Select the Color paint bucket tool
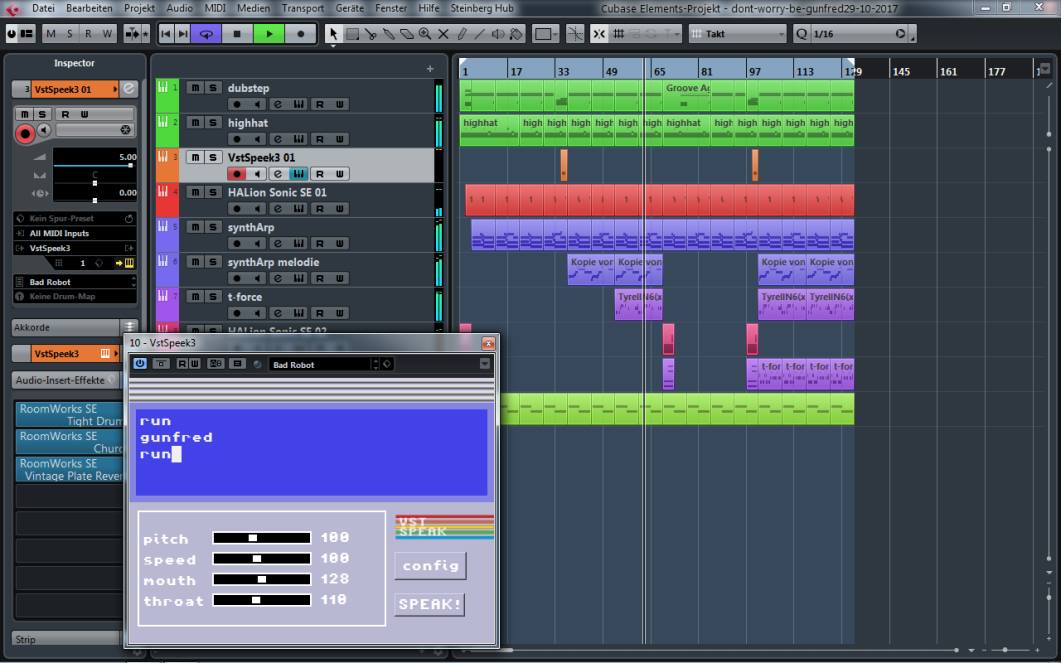 pyautogui.click(x=516, y=34)
